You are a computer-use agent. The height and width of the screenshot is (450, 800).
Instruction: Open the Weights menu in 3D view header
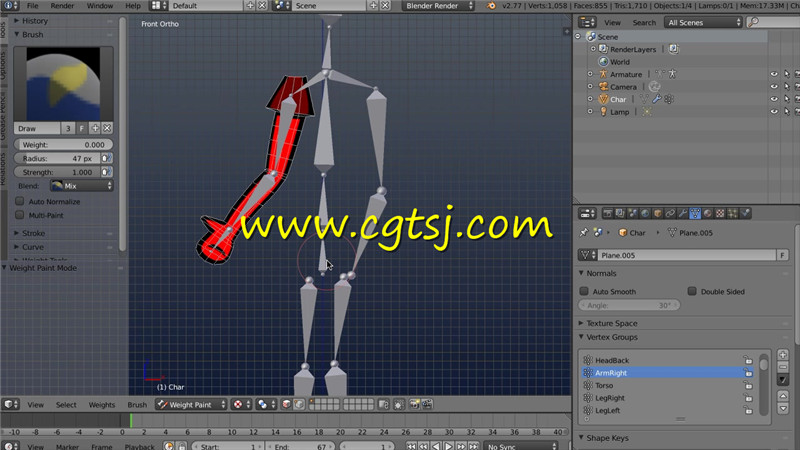pos(102,405)
